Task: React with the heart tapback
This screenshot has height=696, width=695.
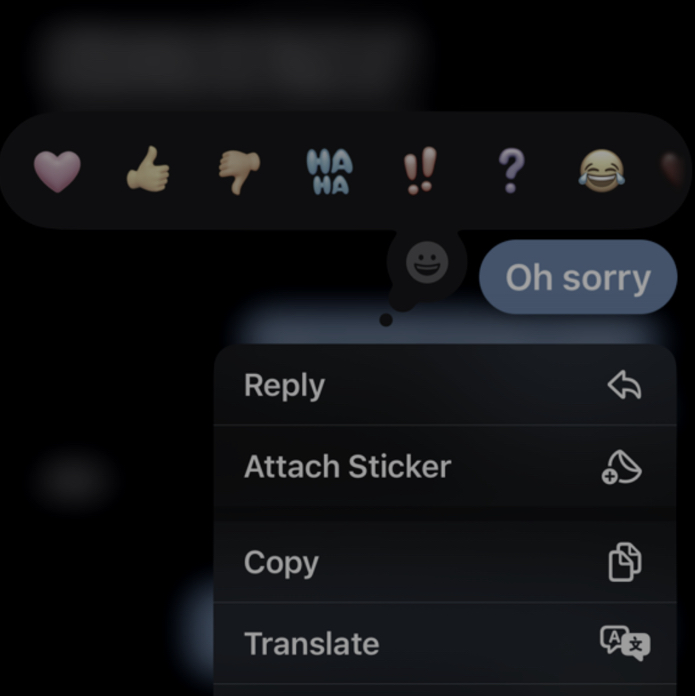Action: (x=57, y=171)
